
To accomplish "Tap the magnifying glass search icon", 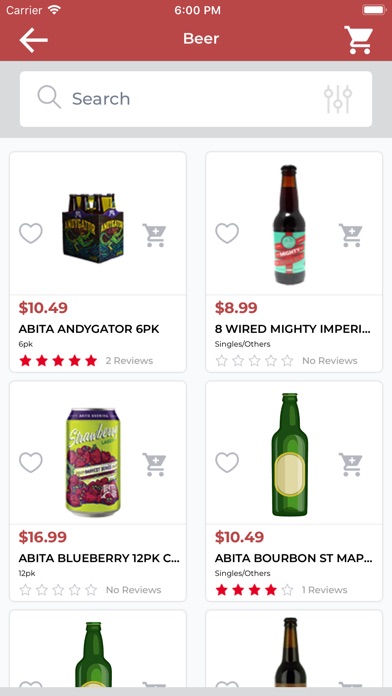I will tap(49, 97).
